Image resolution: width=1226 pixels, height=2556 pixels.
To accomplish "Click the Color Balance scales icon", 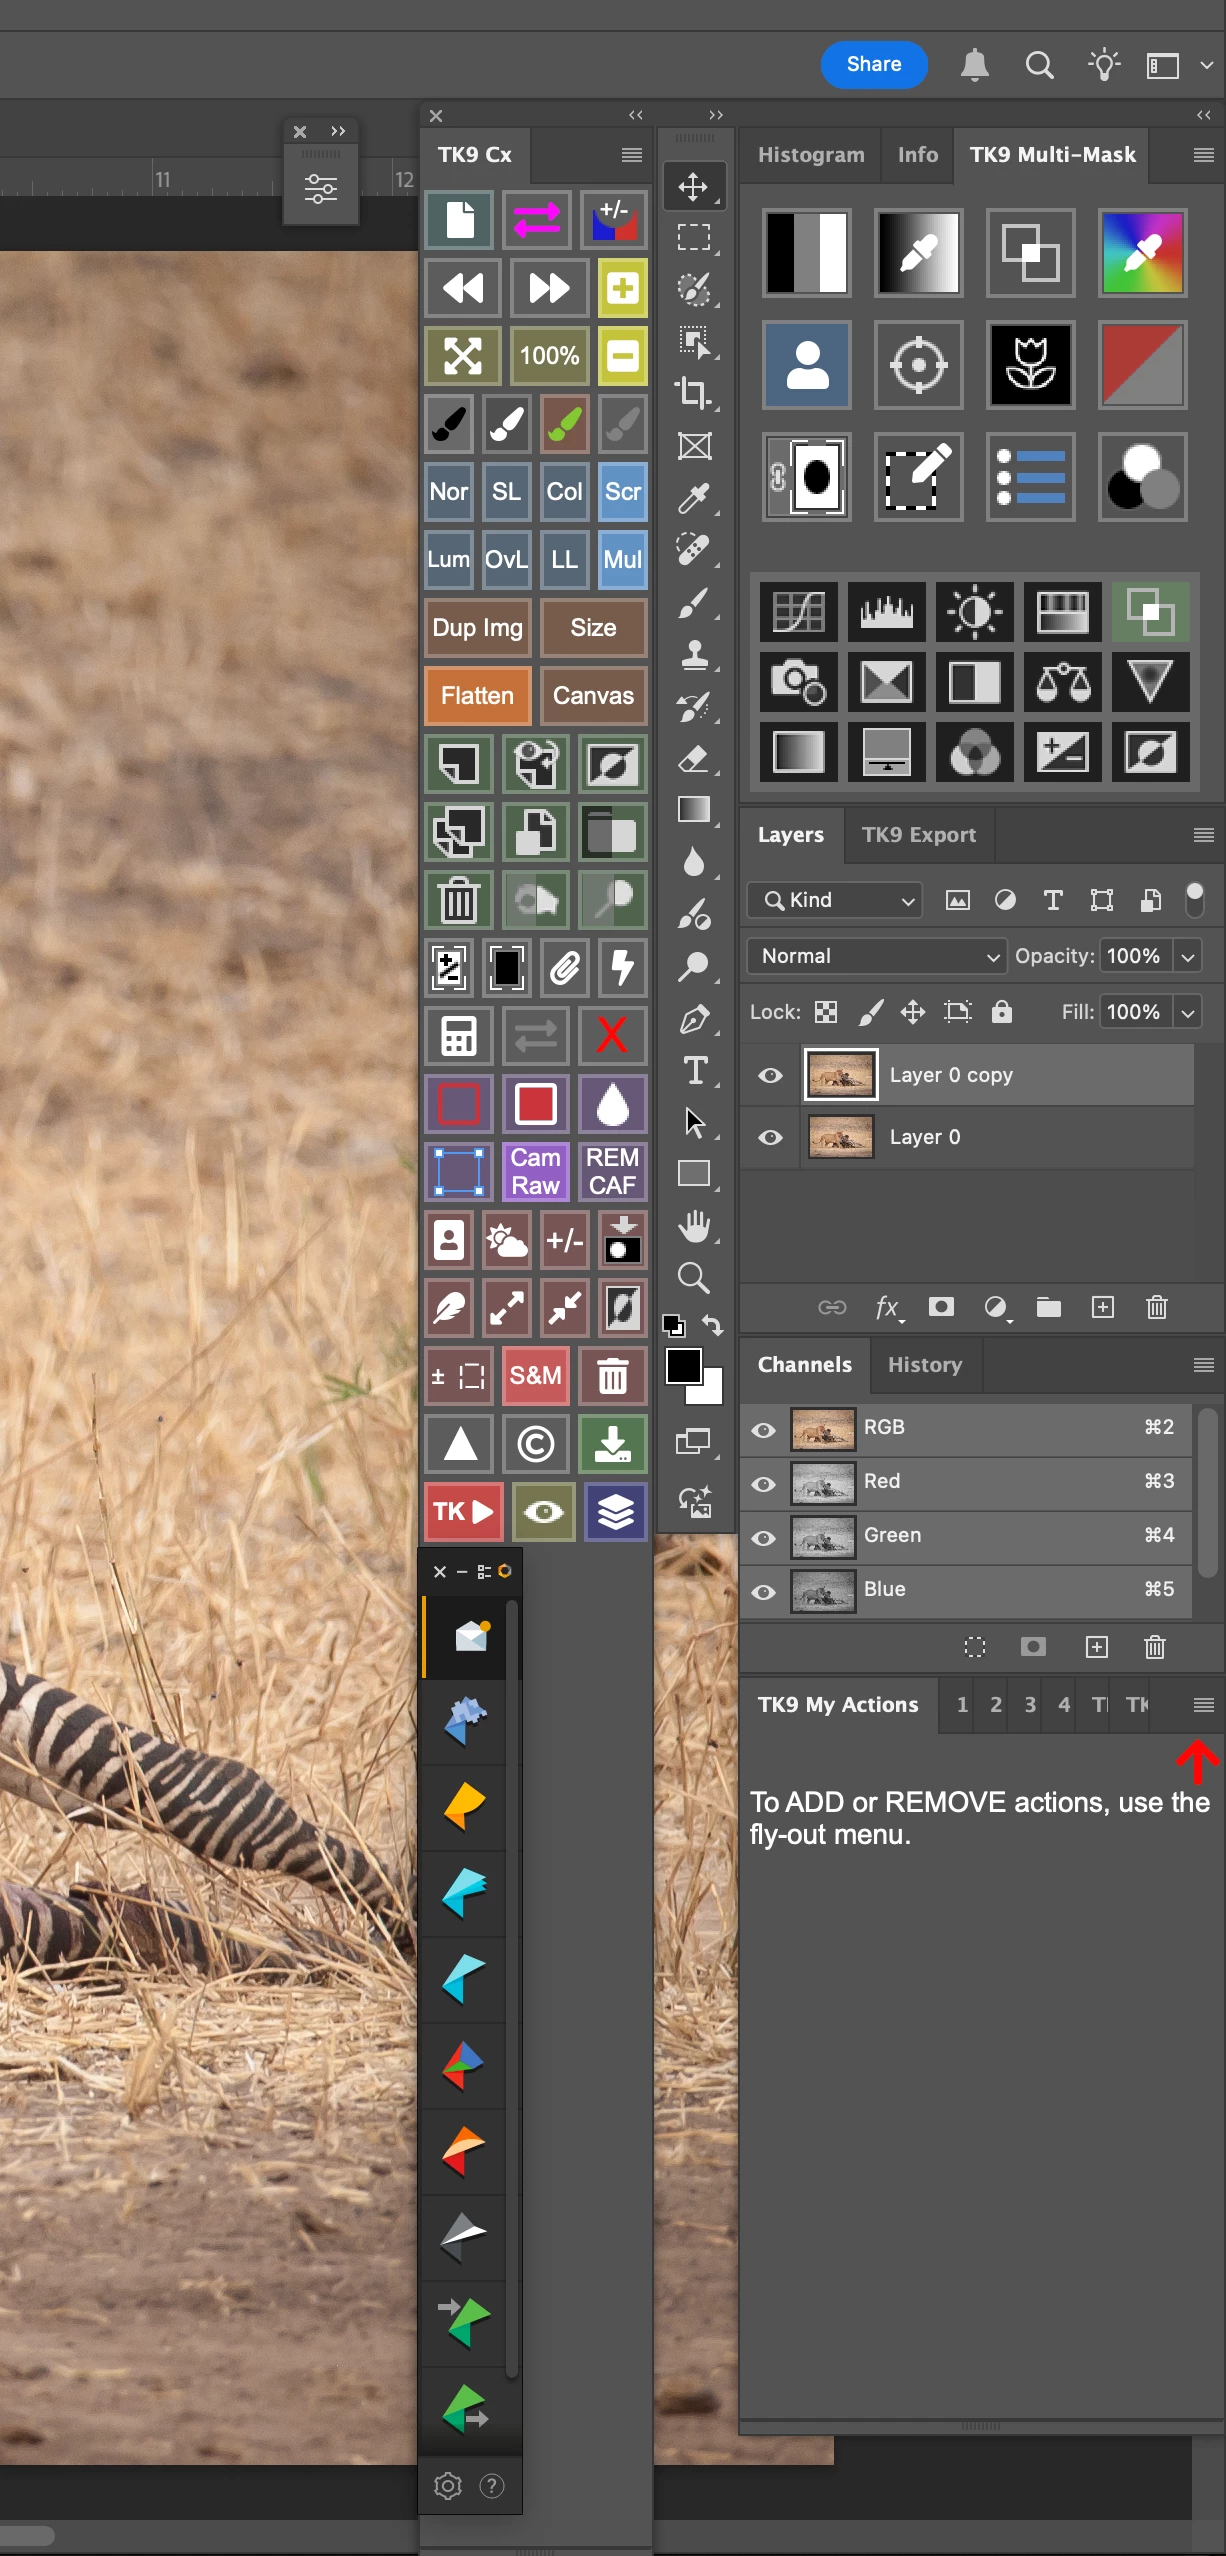I will [x=1062, y=682].
